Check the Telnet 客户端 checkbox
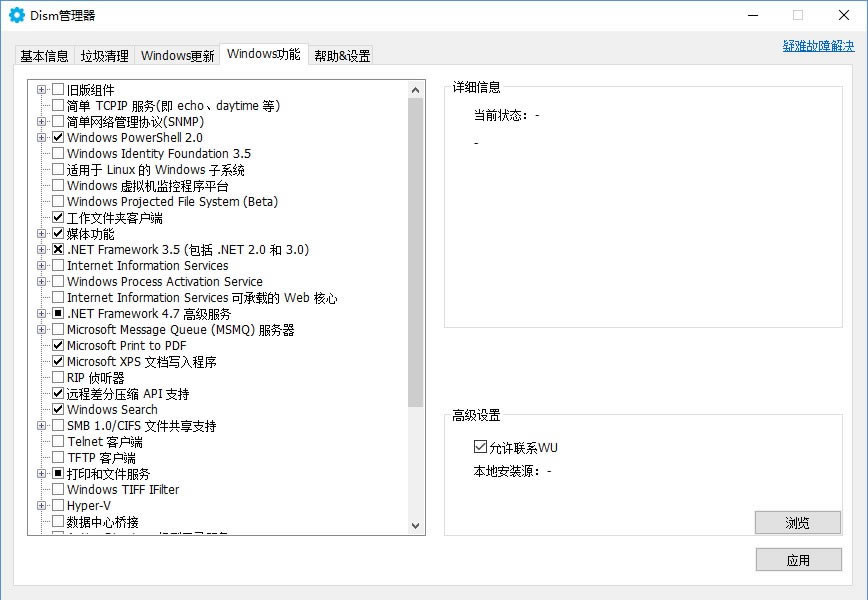Image resolution: width=868 pixels, height=600 pixels. point(58,441)
